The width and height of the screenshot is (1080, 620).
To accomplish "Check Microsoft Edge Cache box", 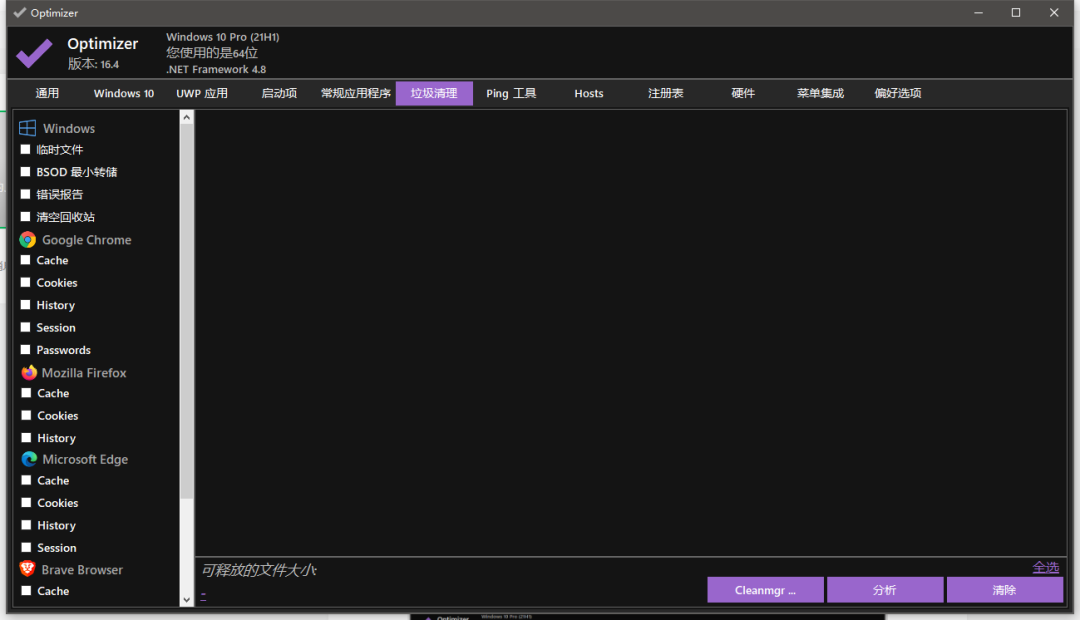I will pyautogui.click(x=26, y=480).
